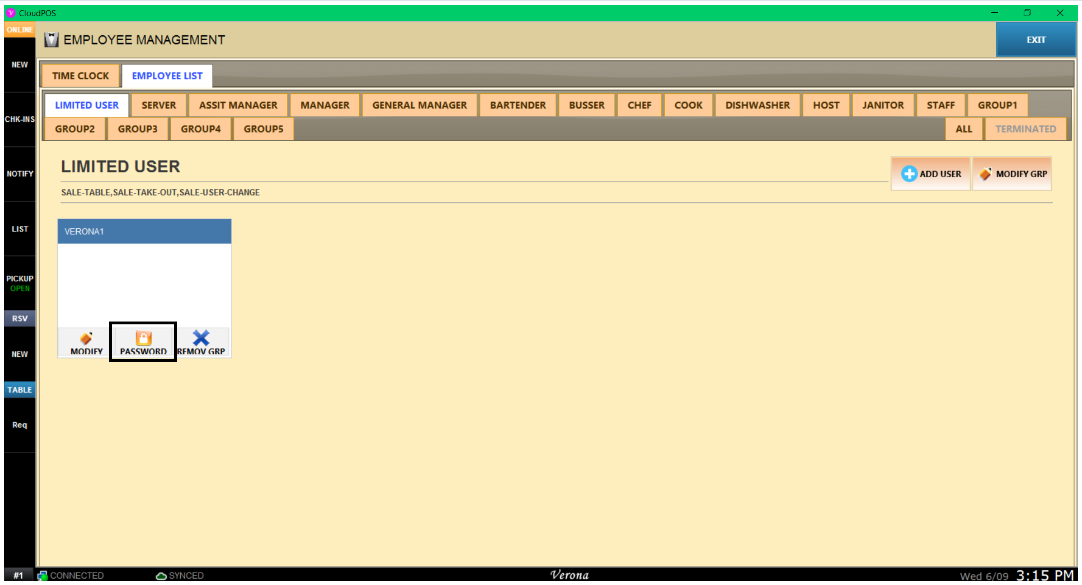Show the GENERAL MANAGER group
This screenshot has height=585, width=1082.
click(420, 105)
